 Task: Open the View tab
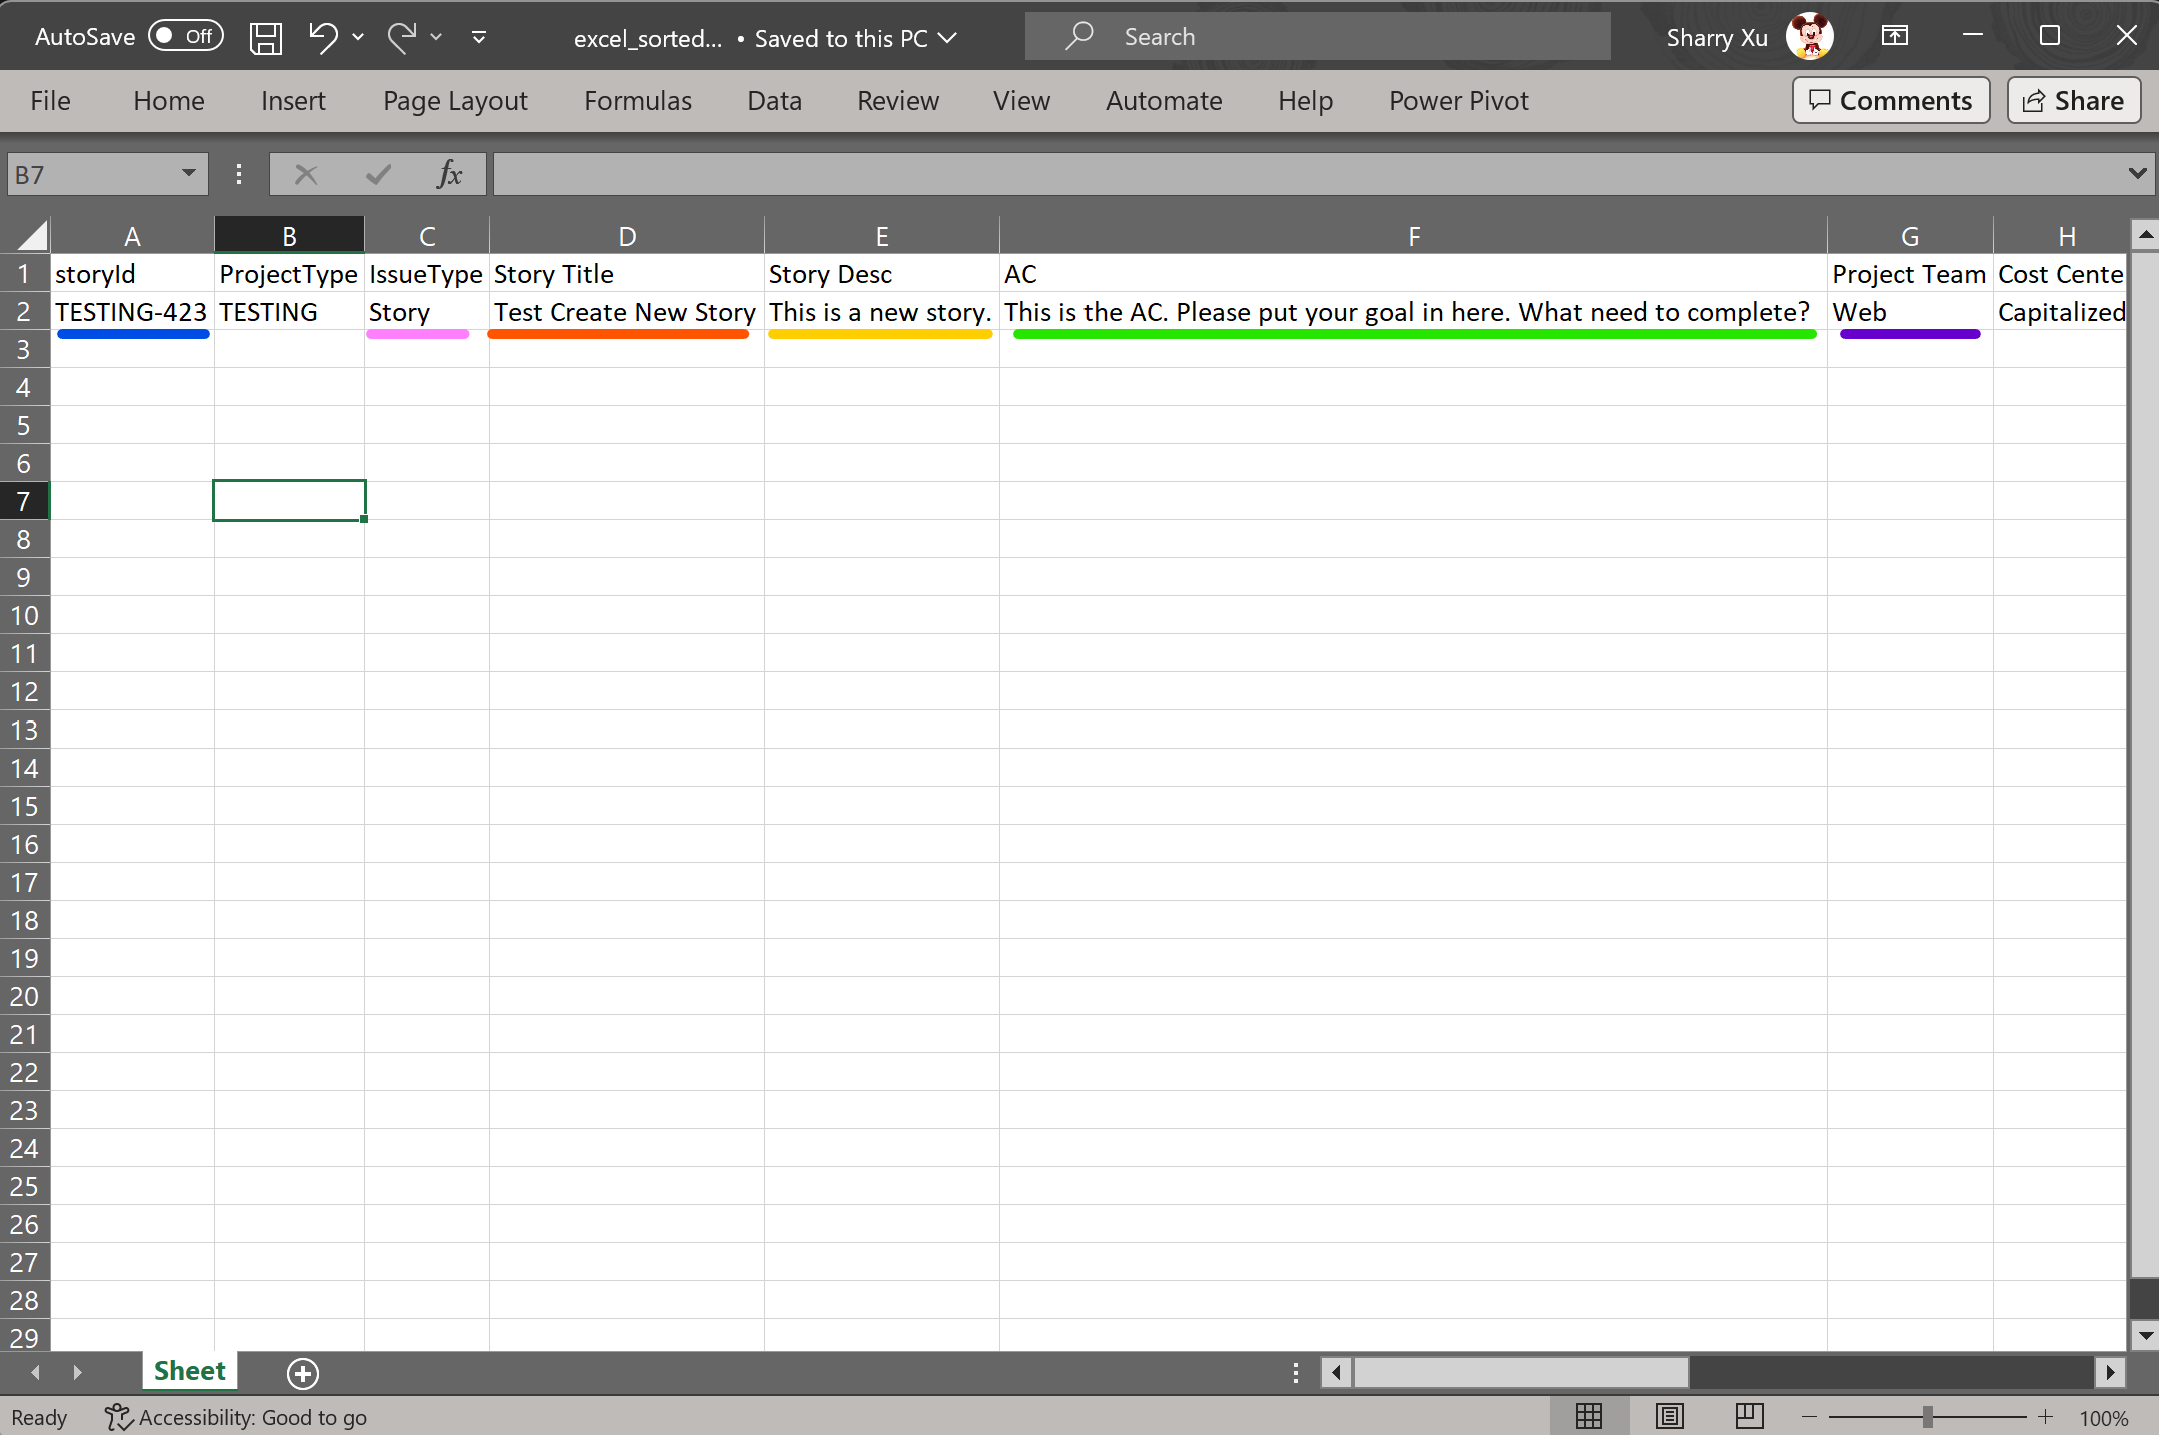pos(1022,101)
